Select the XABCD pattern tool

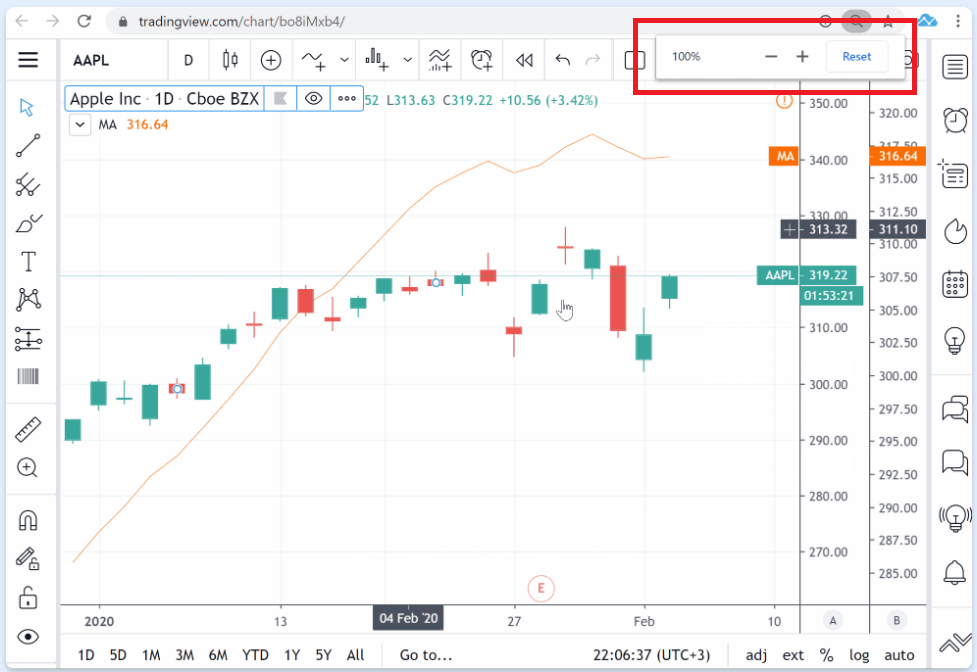pos(29,300)
